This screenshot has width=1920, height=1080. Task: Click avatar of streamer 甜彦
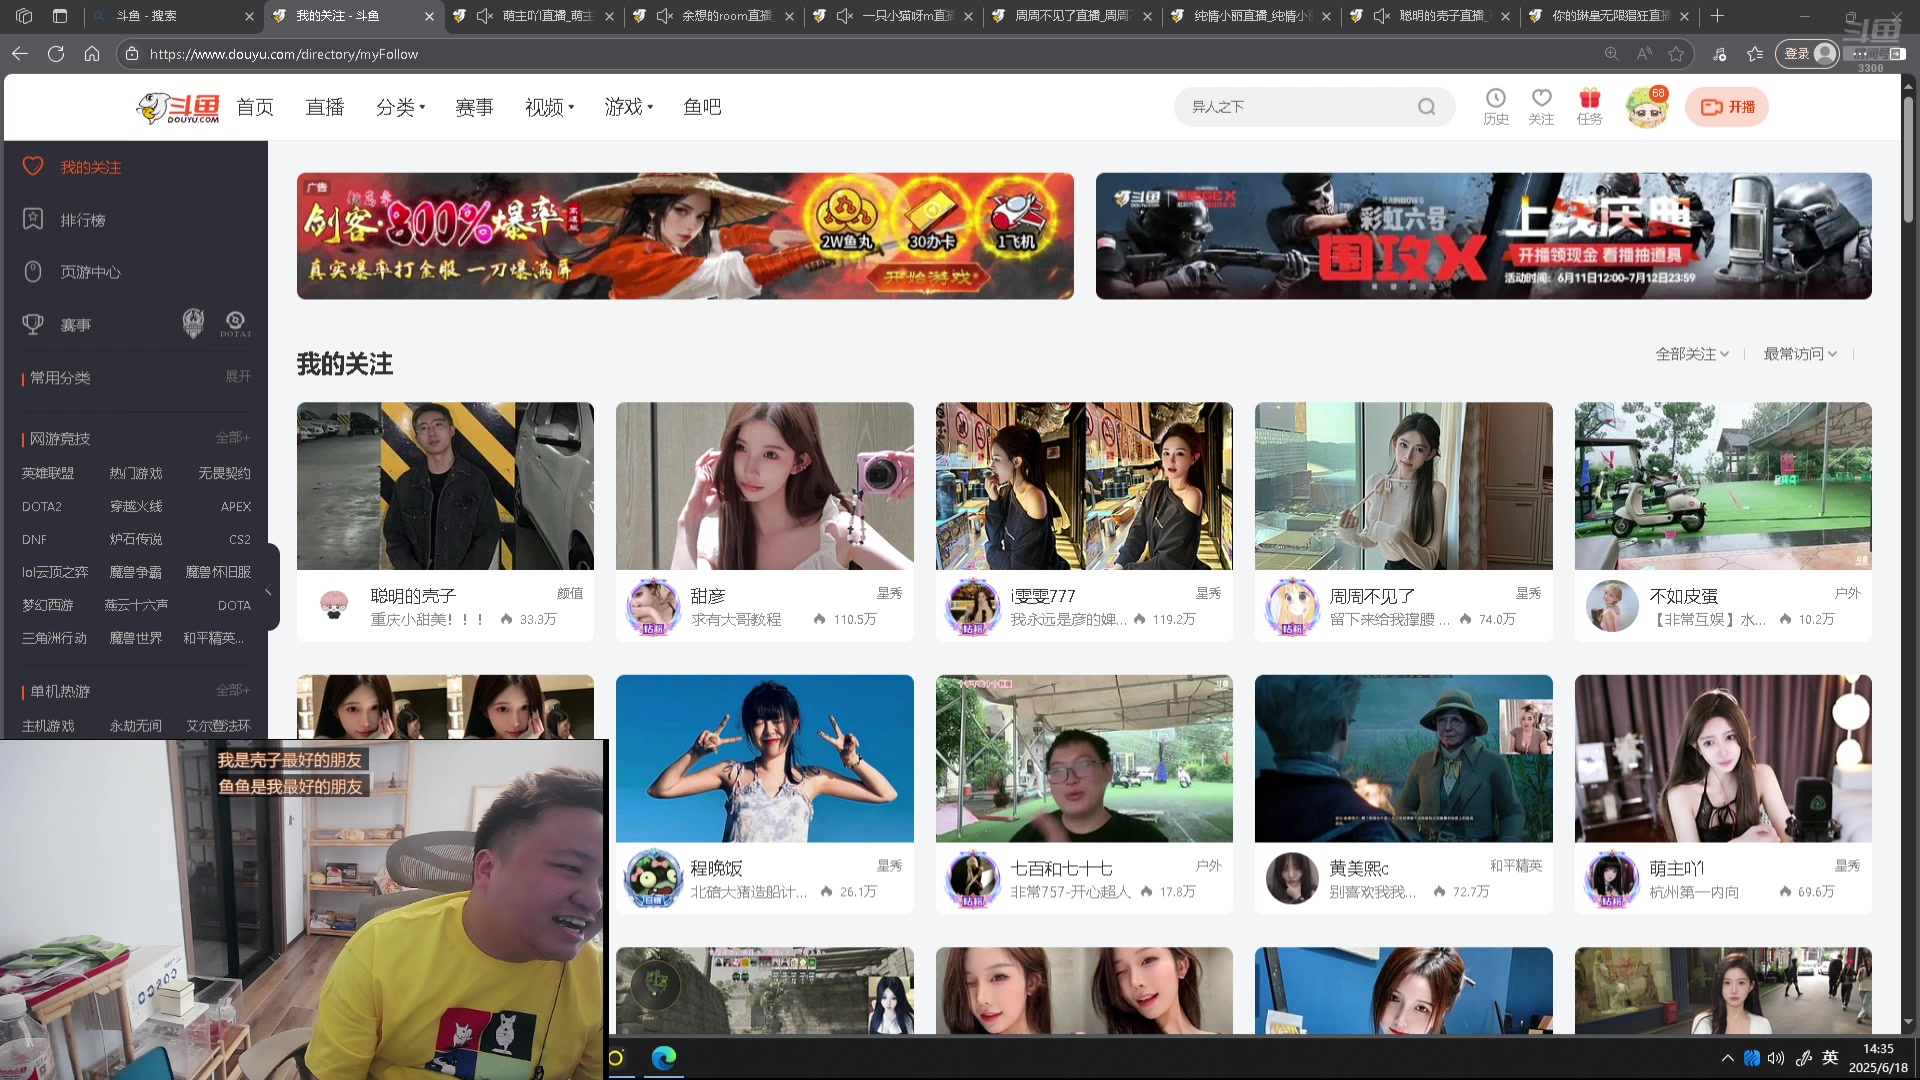(653, 607)
